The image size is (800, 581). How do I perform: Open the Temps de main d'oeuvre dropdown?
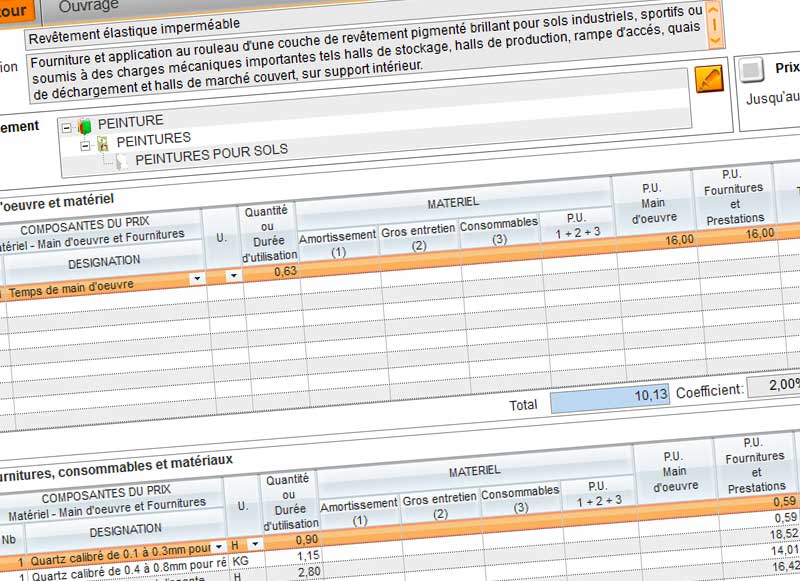(196, 278)
